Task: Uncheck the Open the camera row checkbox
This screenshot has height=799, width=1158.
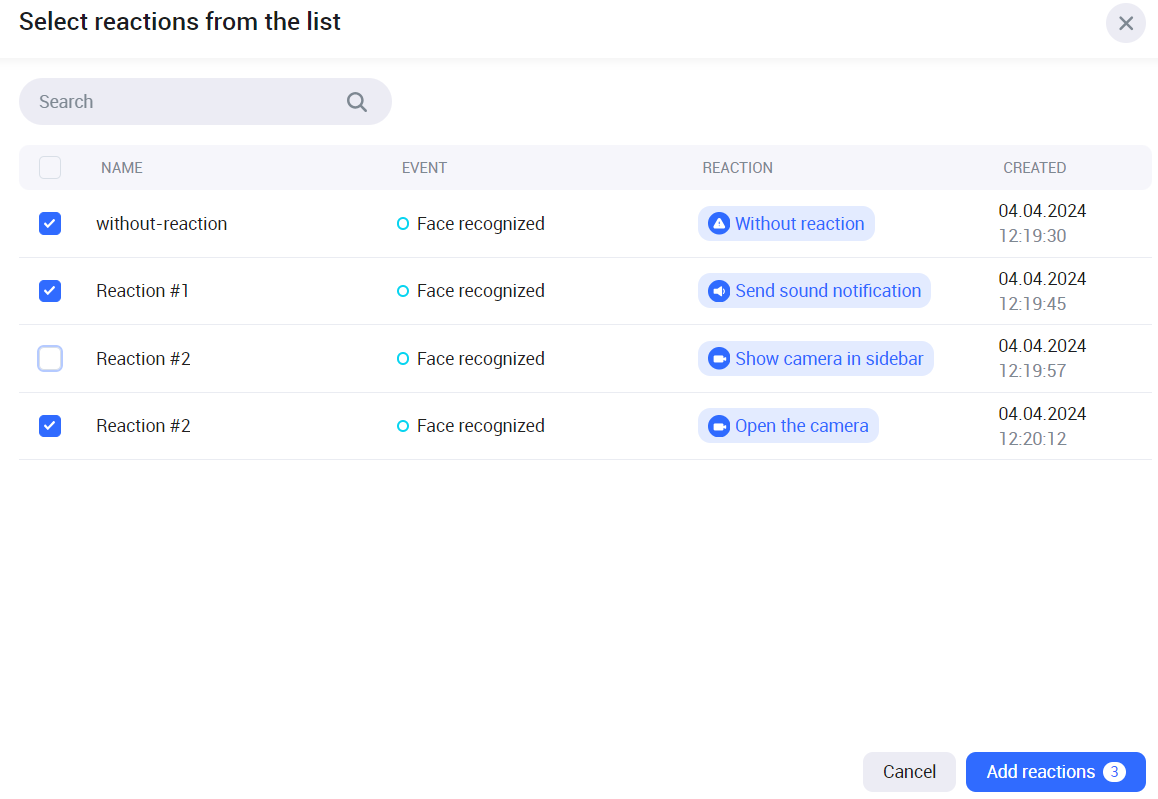Action: (x=50, y=426)
